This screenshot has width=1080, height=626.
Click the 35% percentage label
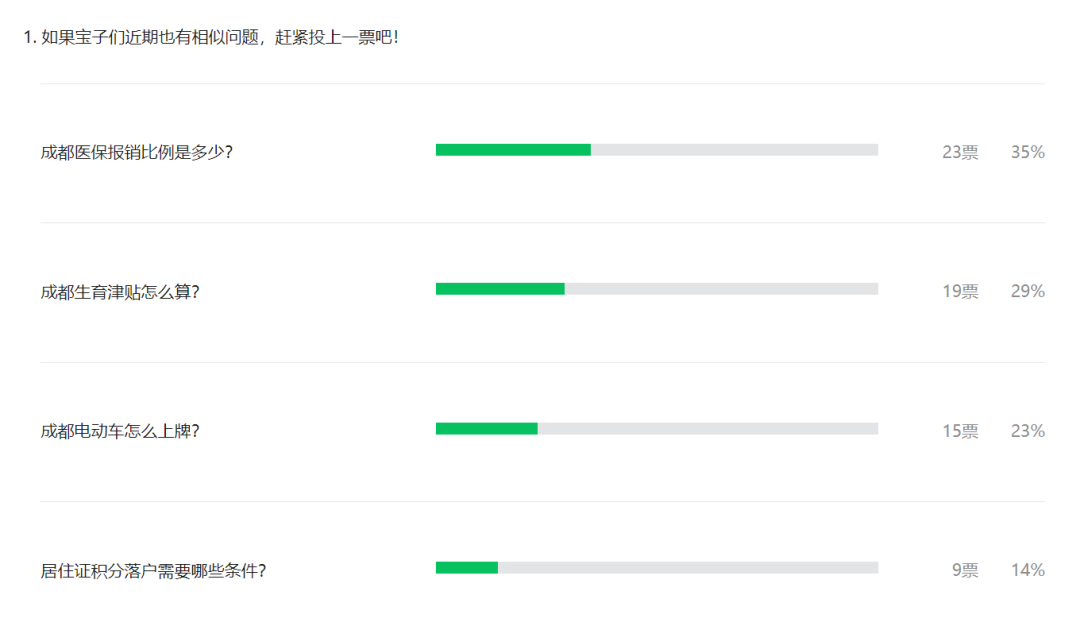[1028, 152]
